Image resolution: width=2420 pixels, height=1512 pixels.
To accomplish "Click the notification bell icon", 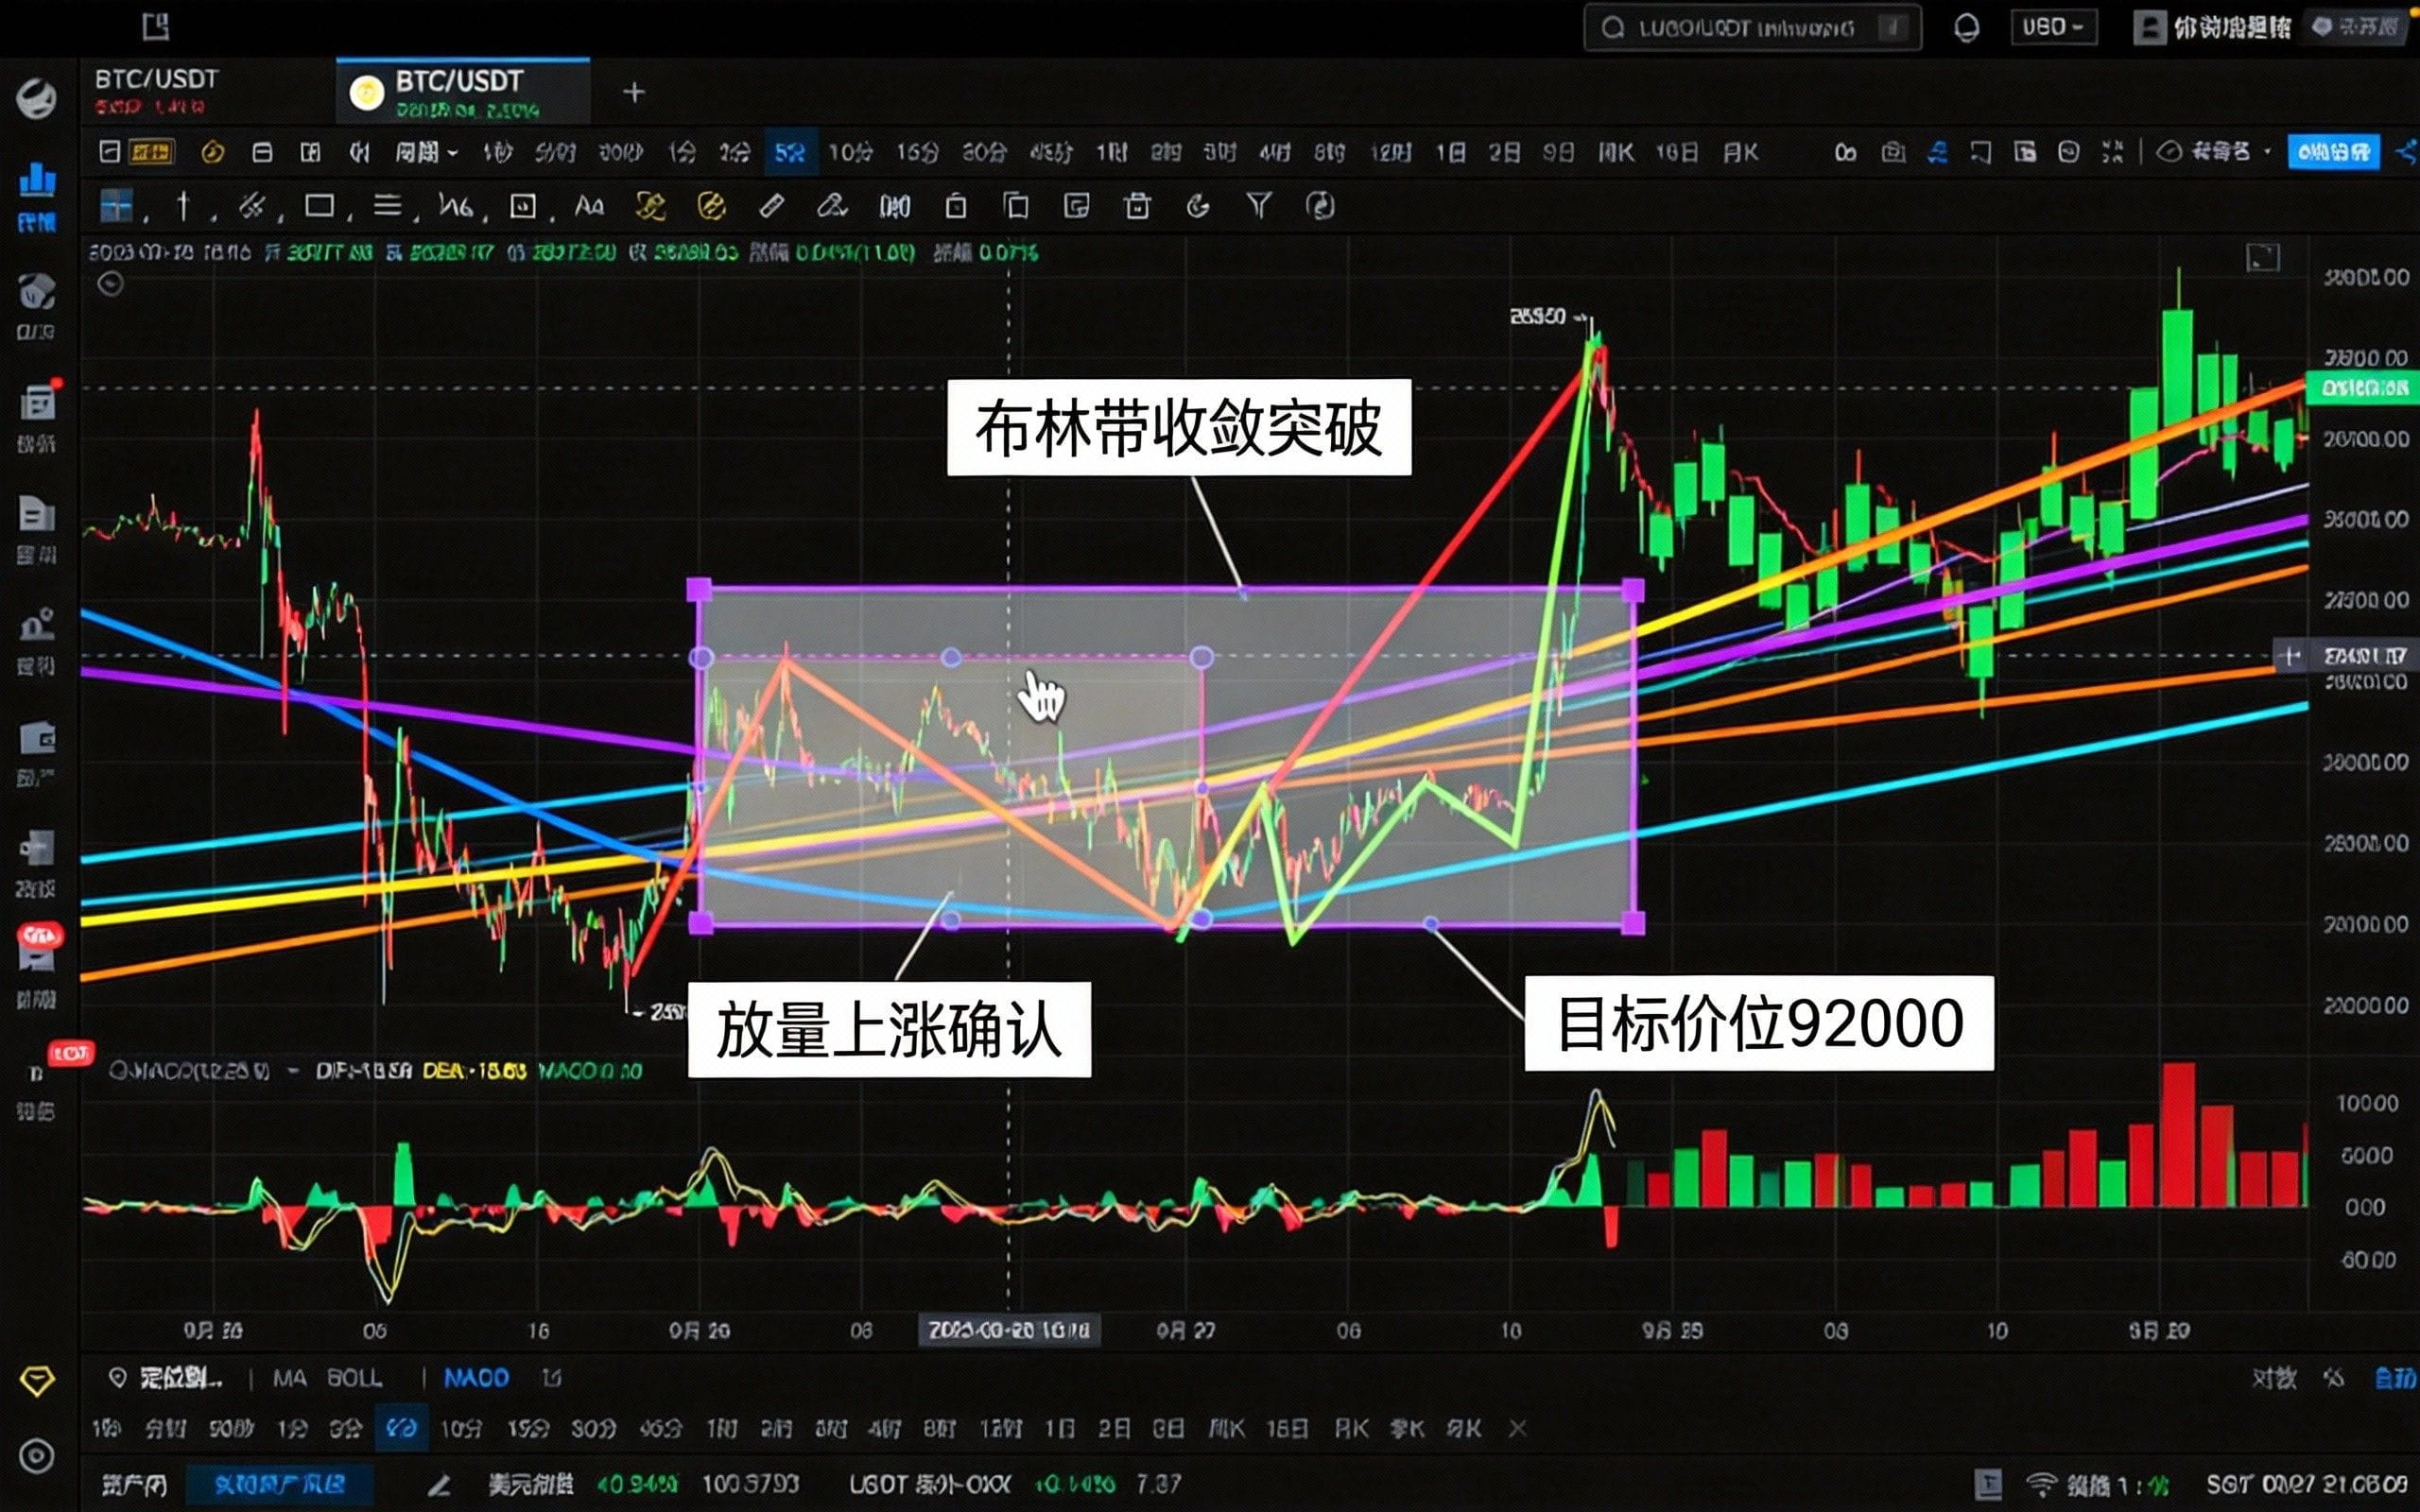I will click(1966, 28).
